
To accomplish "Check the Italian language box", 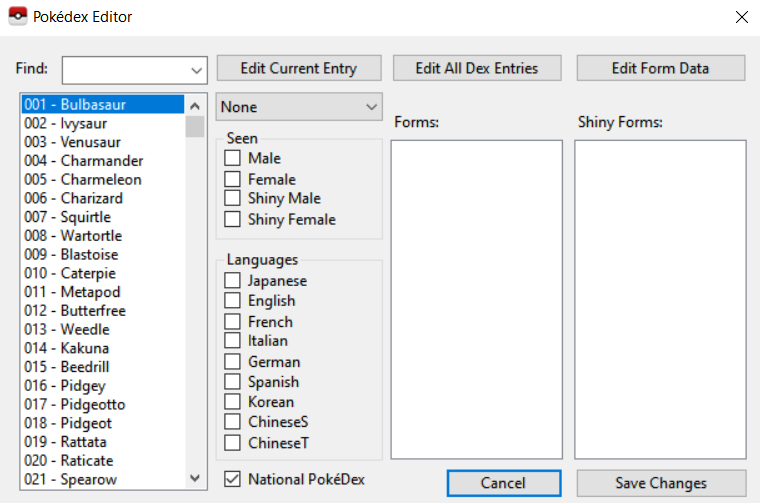I will [x=232, y=340].
